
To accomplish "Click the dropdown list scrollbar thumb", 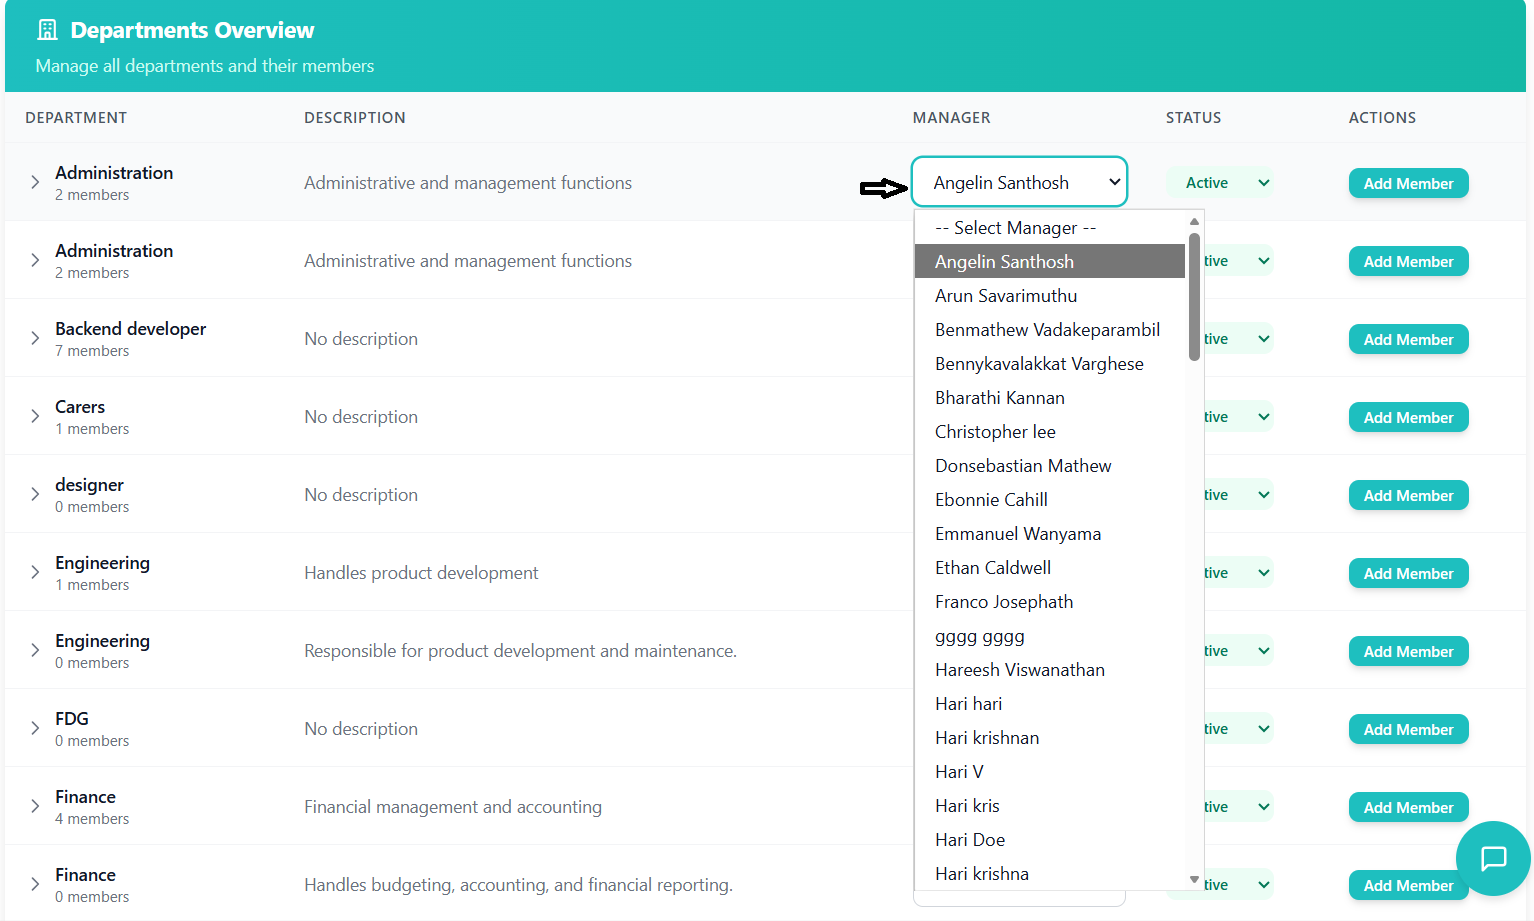I will [x=1194, y=295].
